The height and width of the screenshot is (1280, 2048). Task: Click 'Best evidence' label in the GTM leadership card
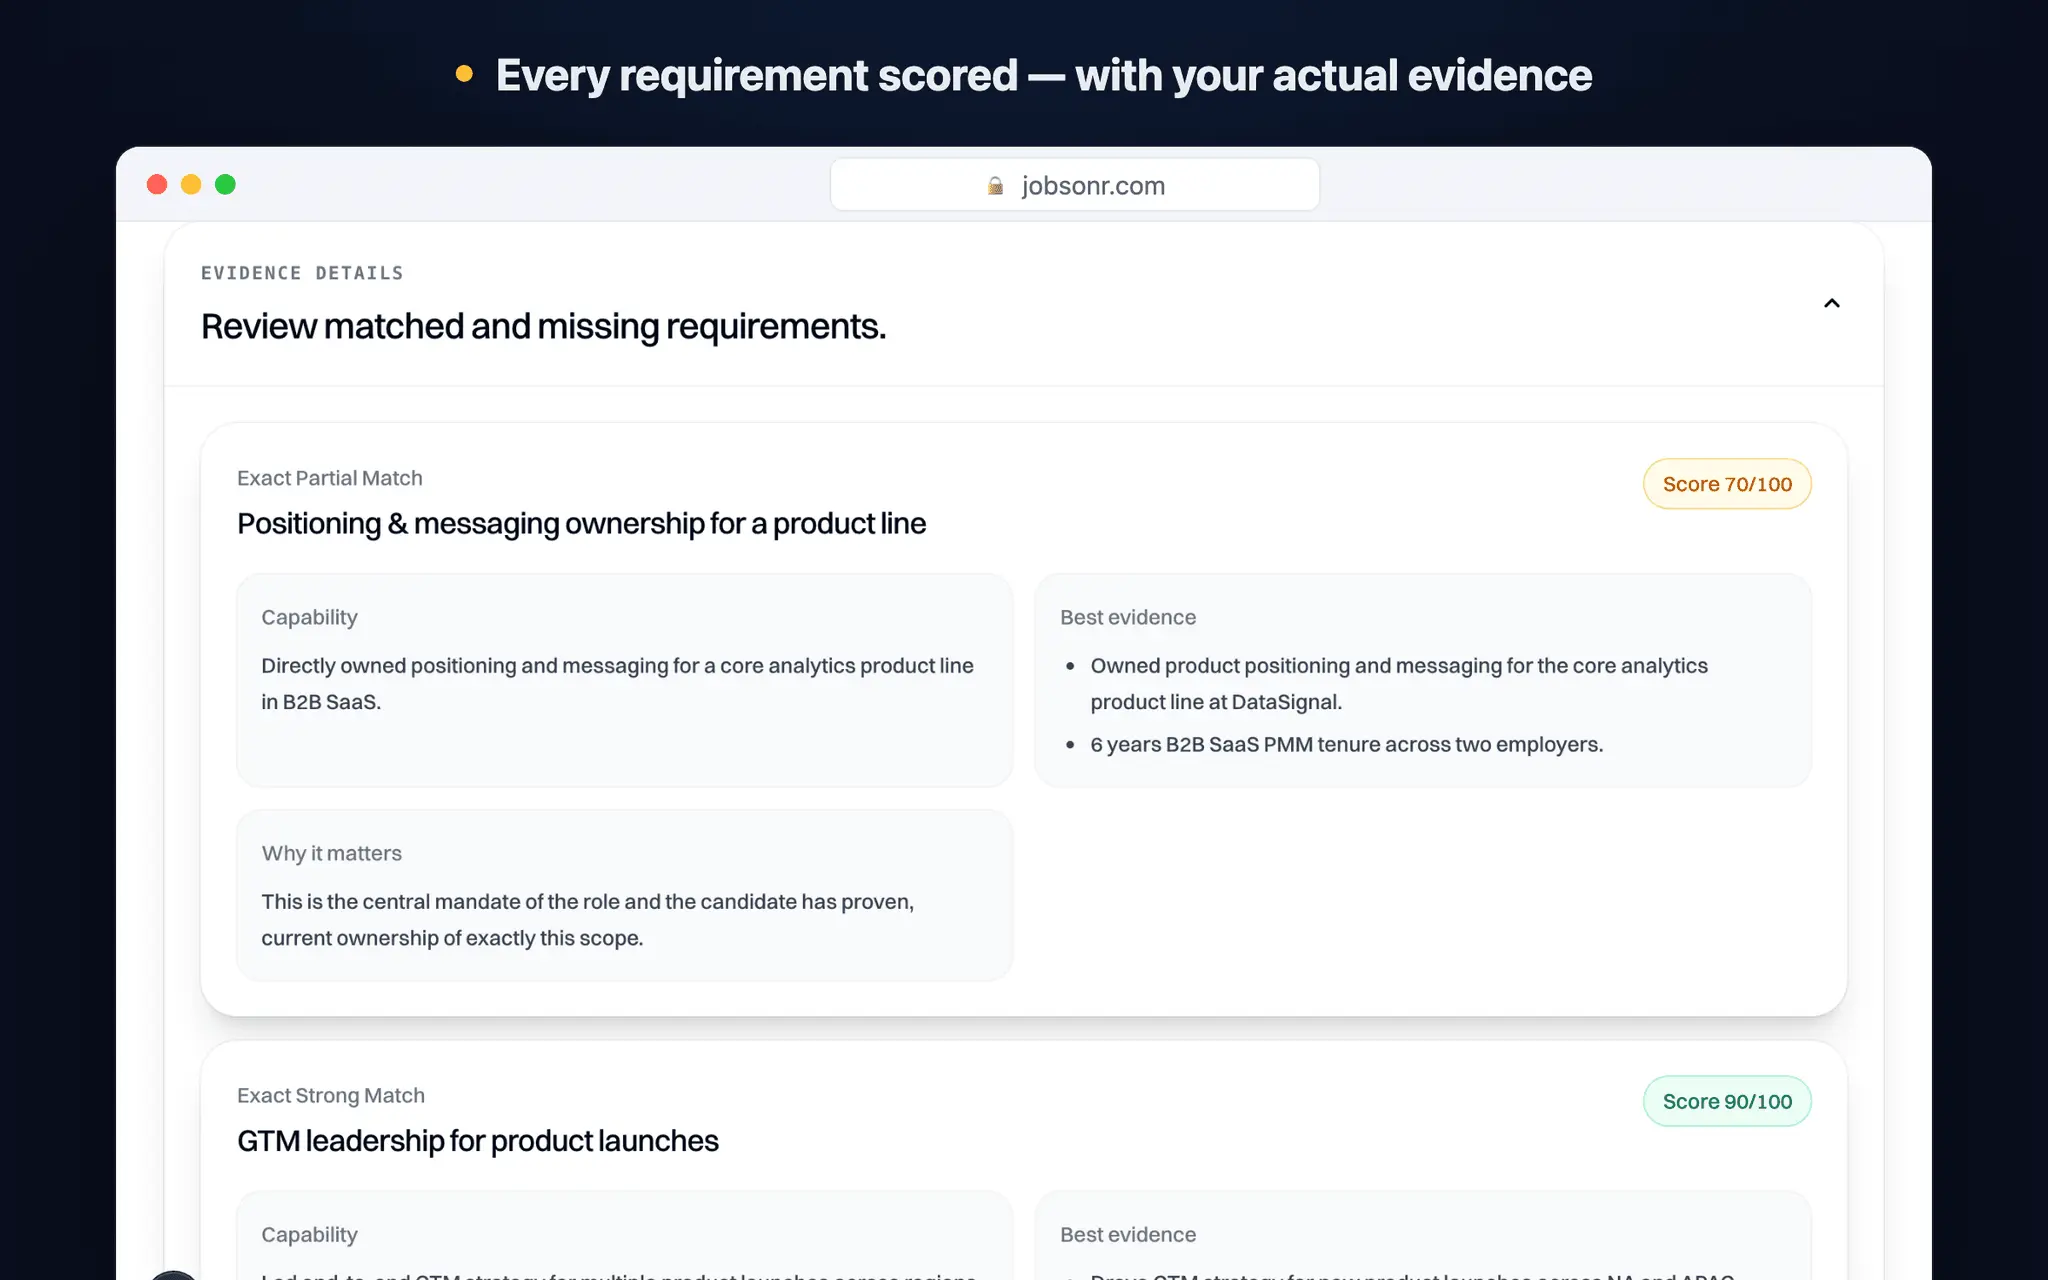(1128, 1234)
